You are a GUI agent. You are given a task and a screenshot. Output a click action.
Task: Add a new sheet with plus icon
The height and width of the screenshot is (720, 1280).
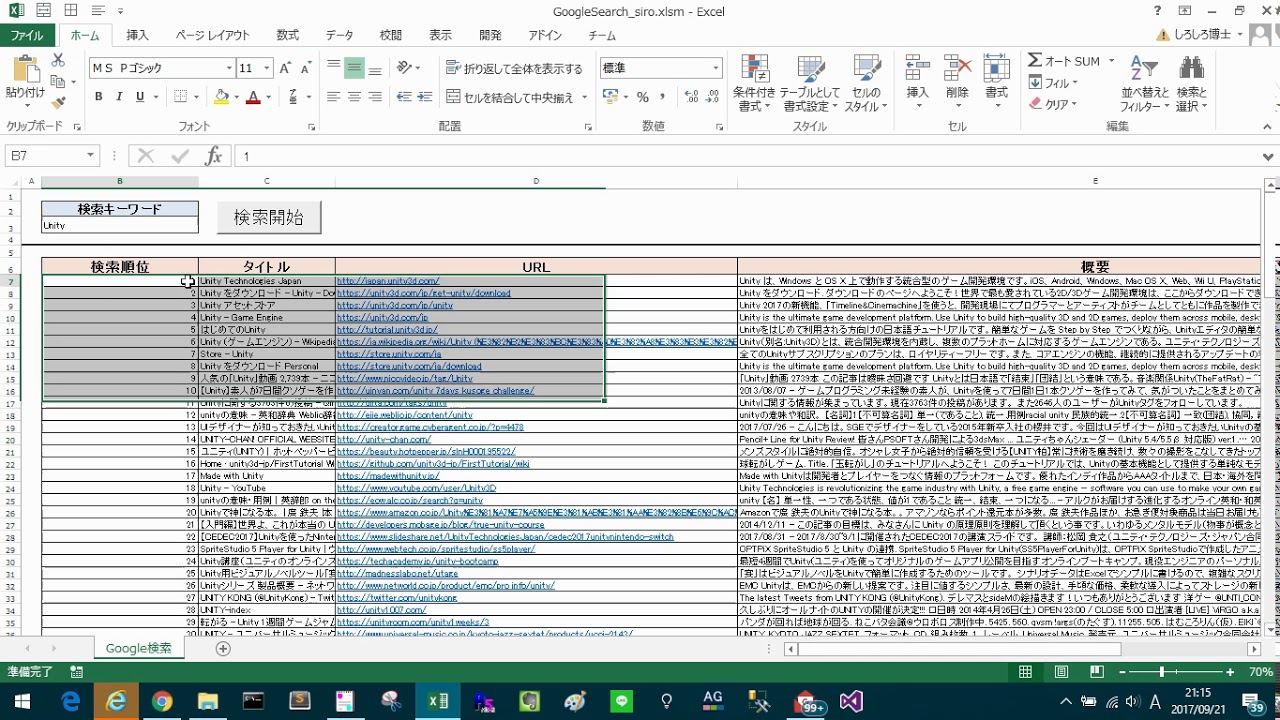click(223, 648)
